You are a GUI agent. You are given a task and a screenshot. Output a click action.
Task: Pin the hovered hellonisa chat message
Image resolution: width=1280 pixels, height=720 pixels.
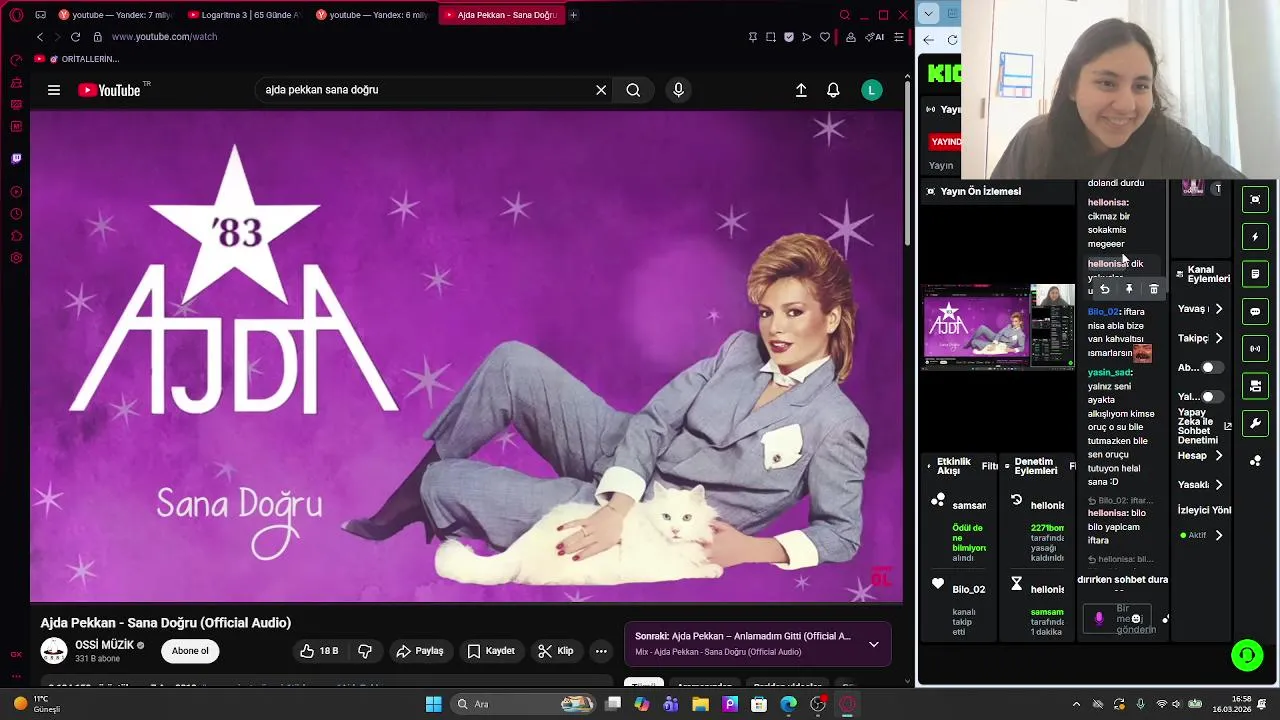pyautogui.click(x=1129, y=289)
